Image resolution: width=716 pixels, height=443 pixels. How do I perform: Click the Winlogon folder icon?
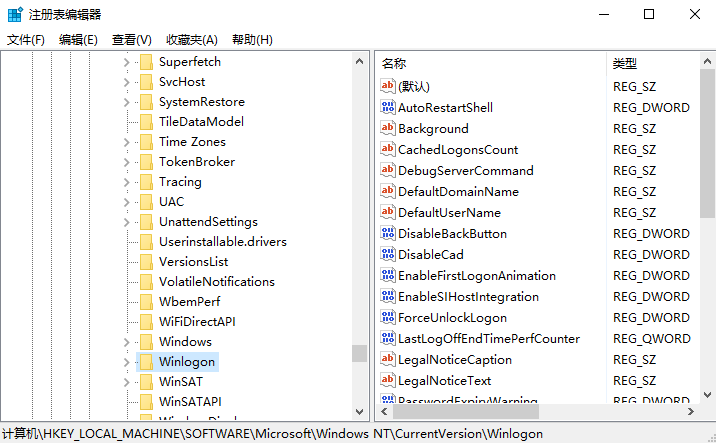pyautogui.click(x=146, y=362)
